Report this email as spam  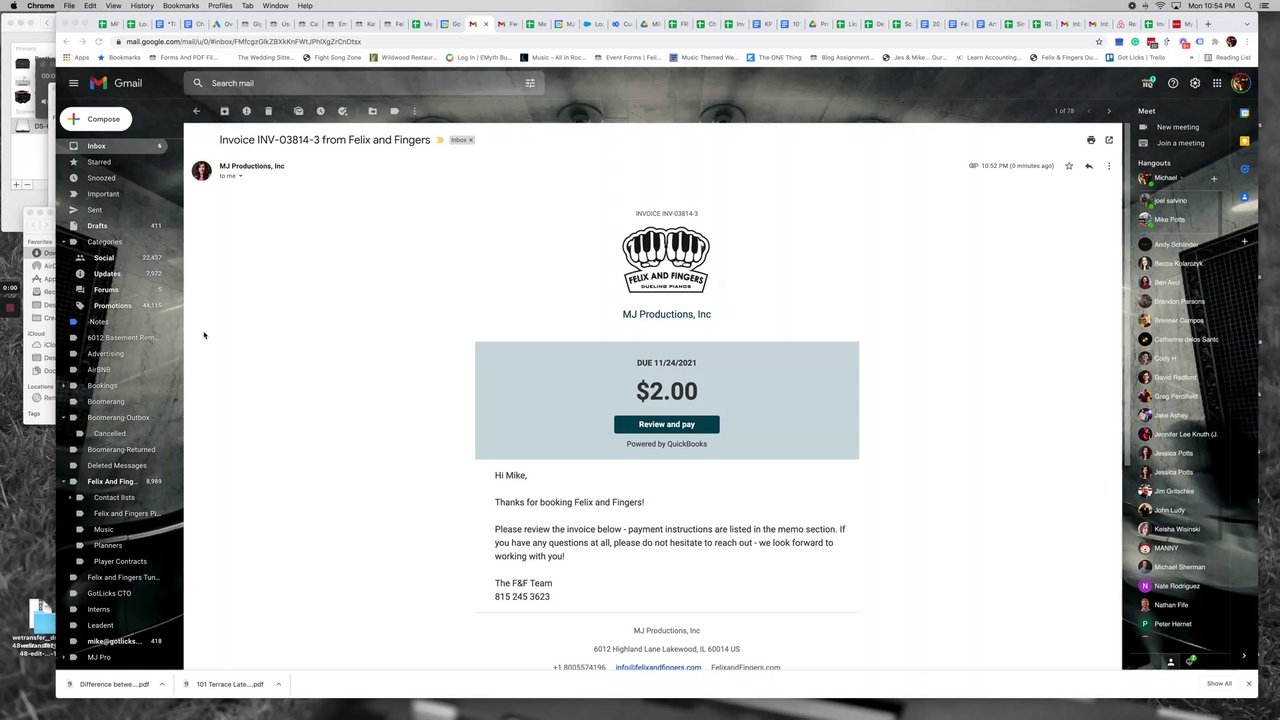click(x=246, y=111)
